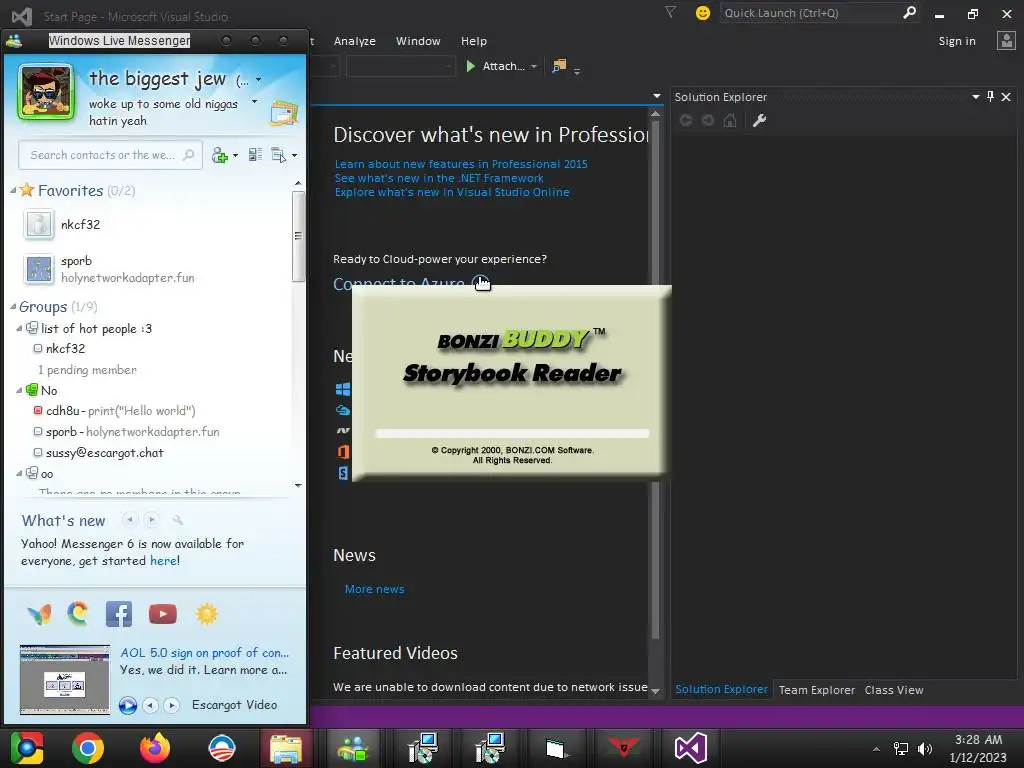1024x768 pixels.
Task: Open the Help menu
Action: tap(473, 41)
